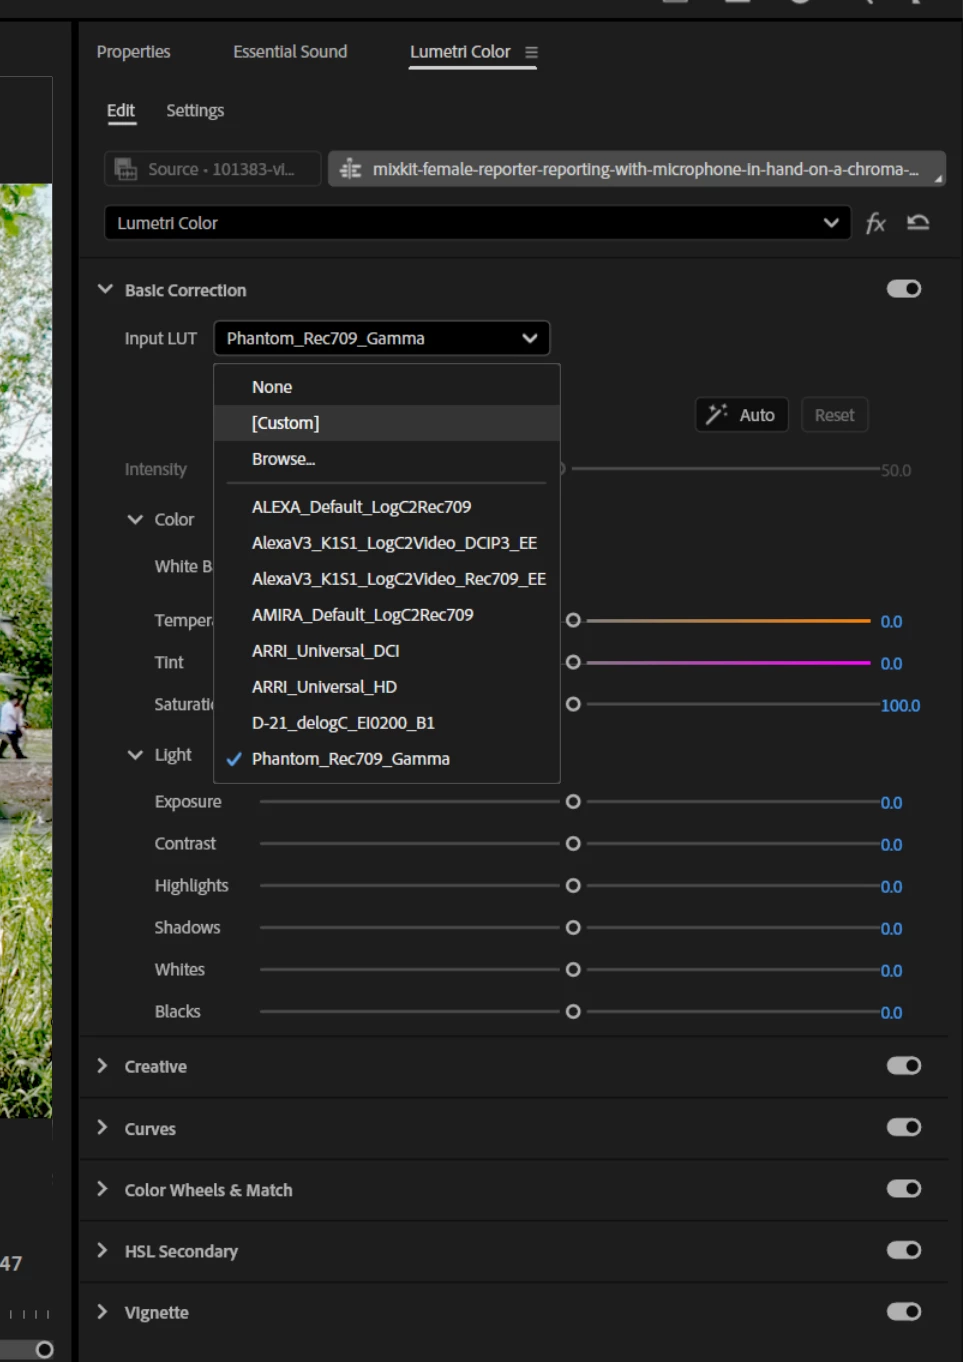Select the checked Phantom_Rec709_Gamma LUT

pos(387,759)
